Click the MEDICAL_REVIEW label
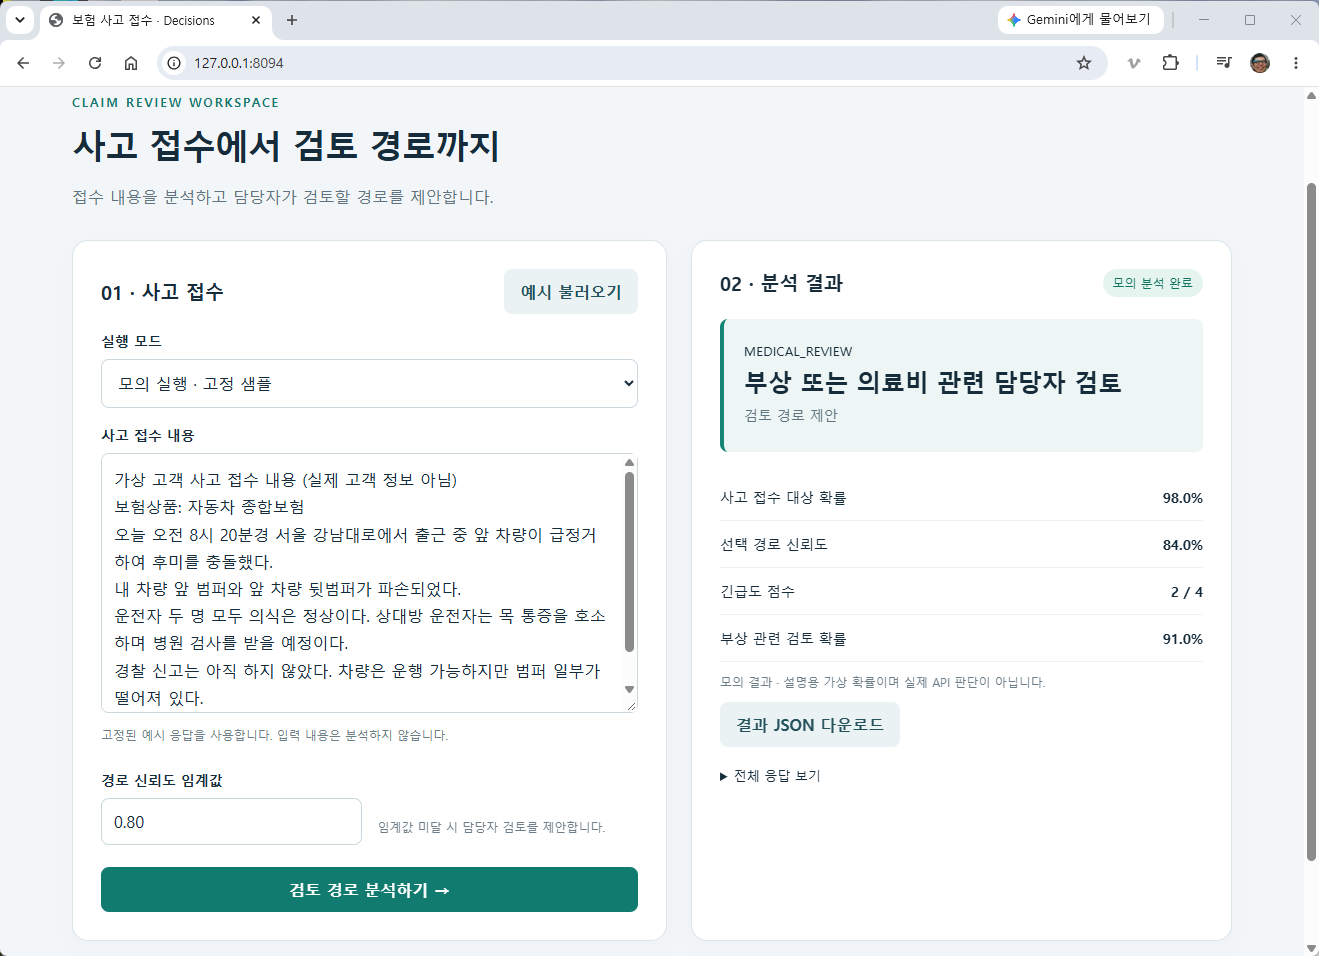1319x956 pixels. [x=798, y=352]
